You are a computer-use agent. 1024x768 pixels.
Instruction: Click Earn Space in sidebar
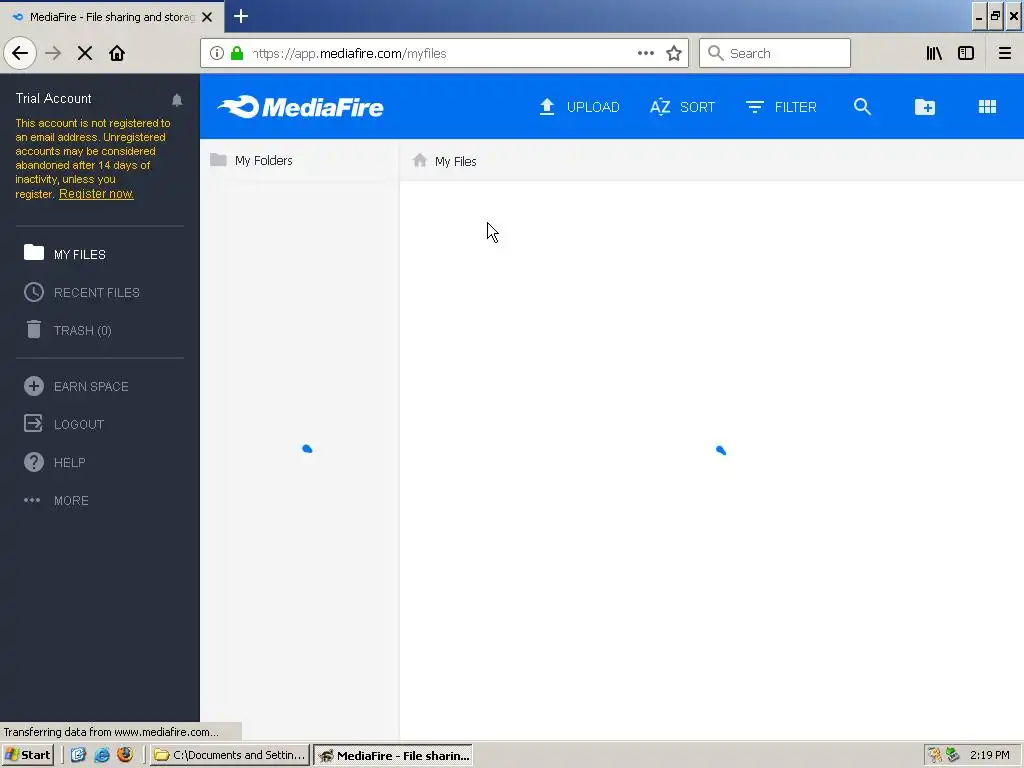(76, 387)
